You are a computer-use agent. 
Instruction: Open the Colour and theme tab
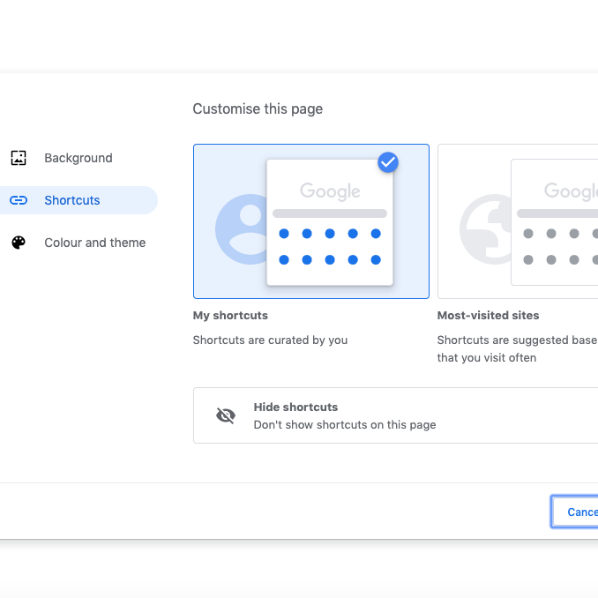click(79, 243)
